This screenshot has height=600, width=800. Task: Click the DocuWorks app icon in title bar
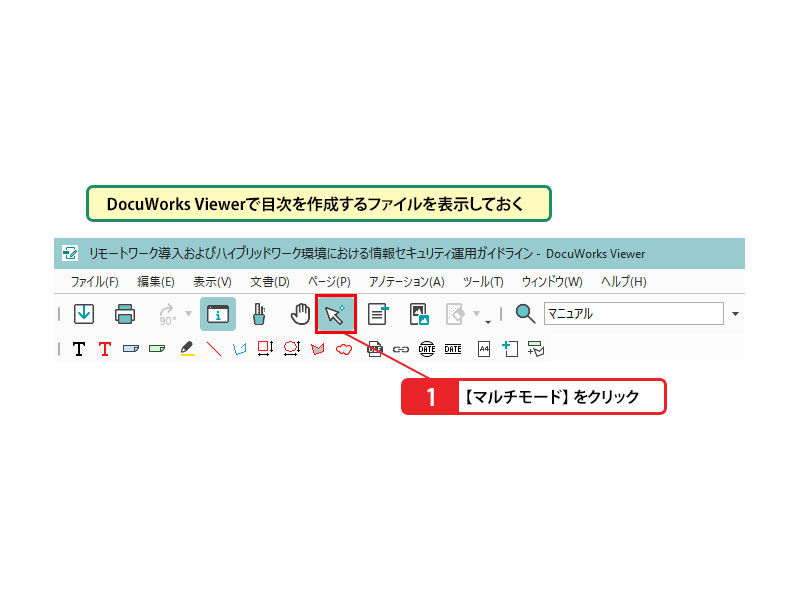click(70, 253)
